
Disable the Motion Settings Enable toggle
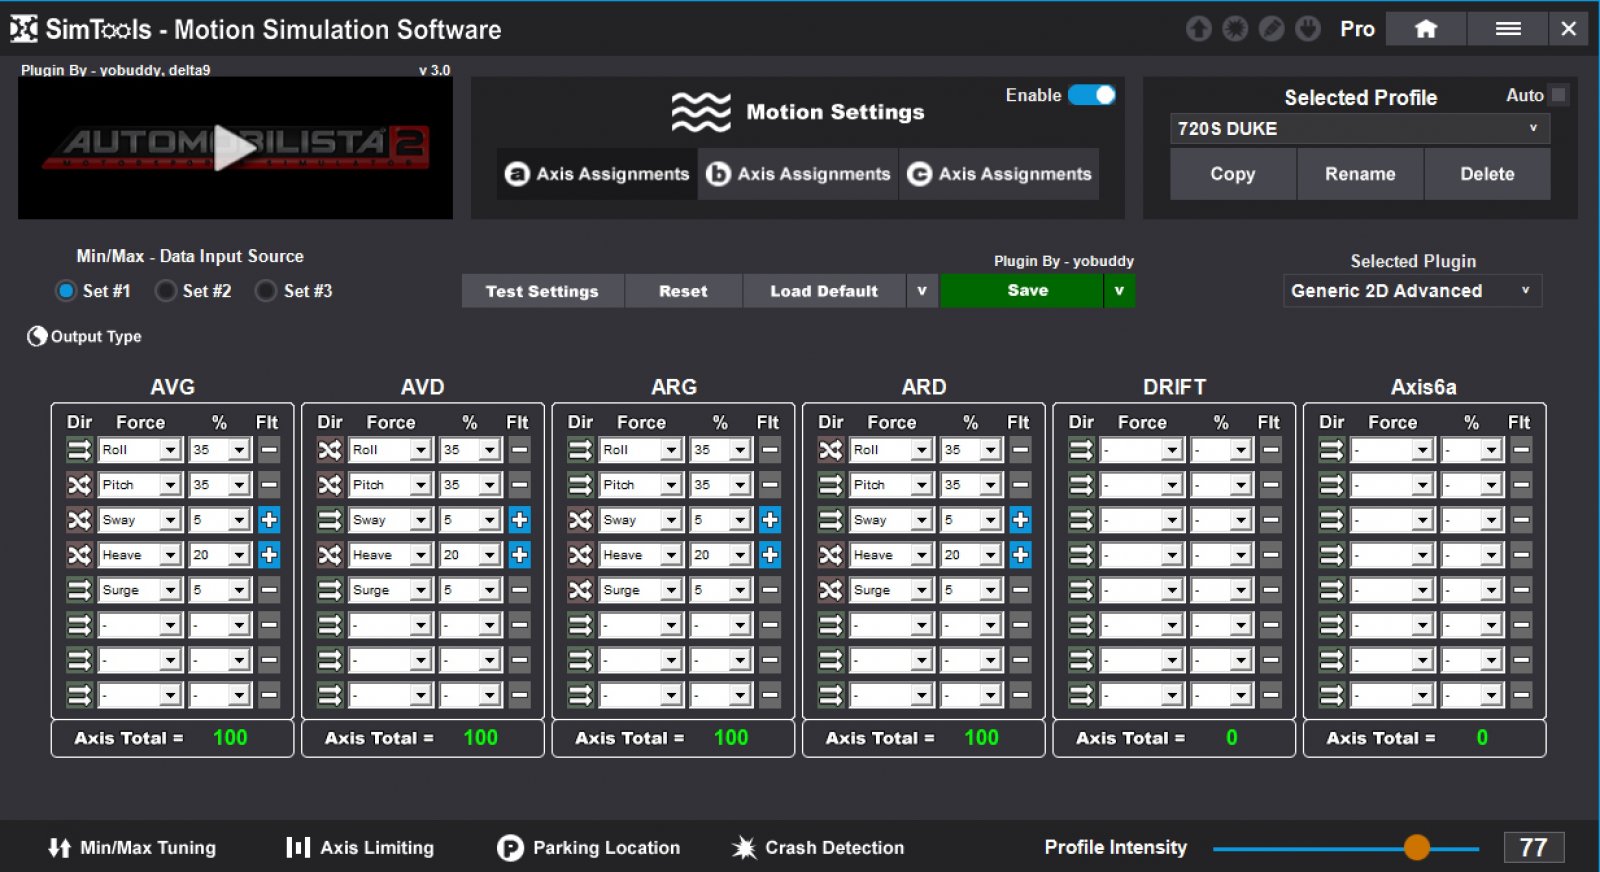[x=1091, y=95]
